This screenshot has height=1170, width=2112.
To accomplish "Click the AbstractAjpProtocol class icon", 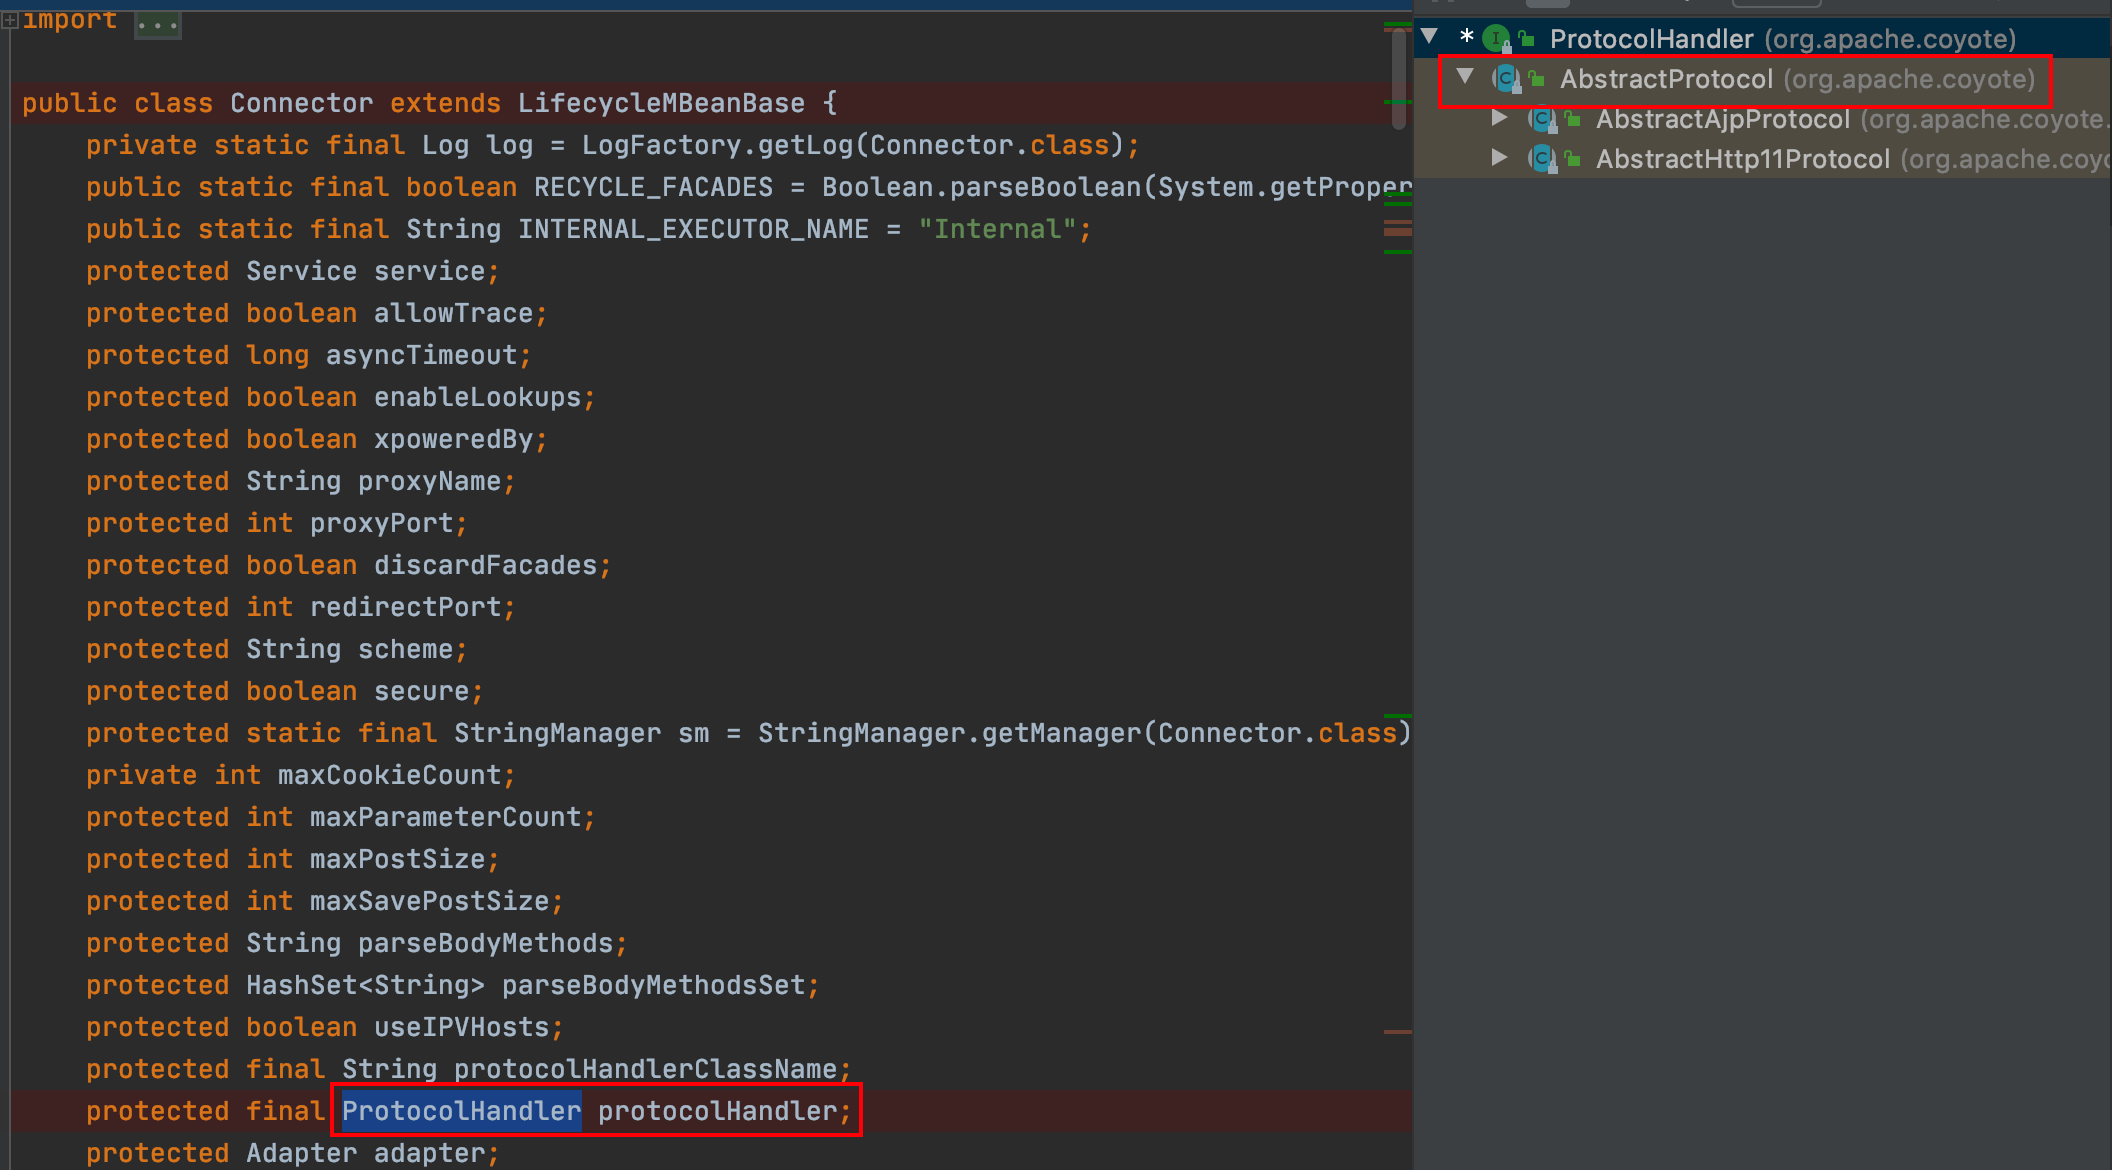I will click(x=1543, y=120).
